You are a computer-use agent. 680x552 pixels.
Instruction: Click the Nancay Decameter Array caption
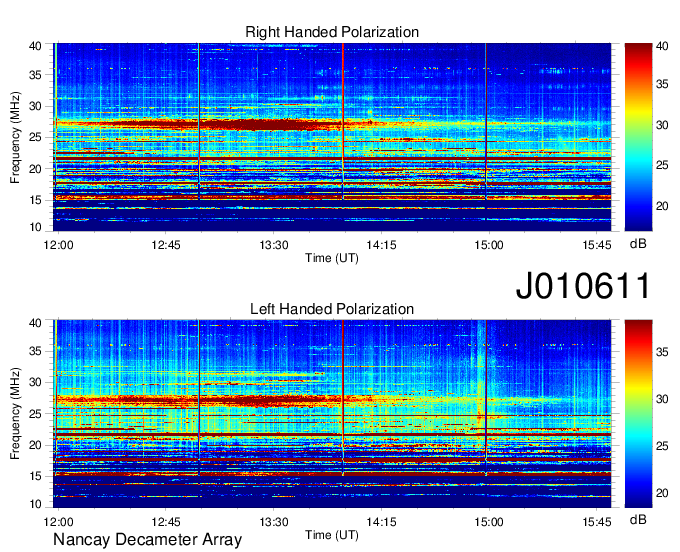pyautogui.click(x=147, y=539)
